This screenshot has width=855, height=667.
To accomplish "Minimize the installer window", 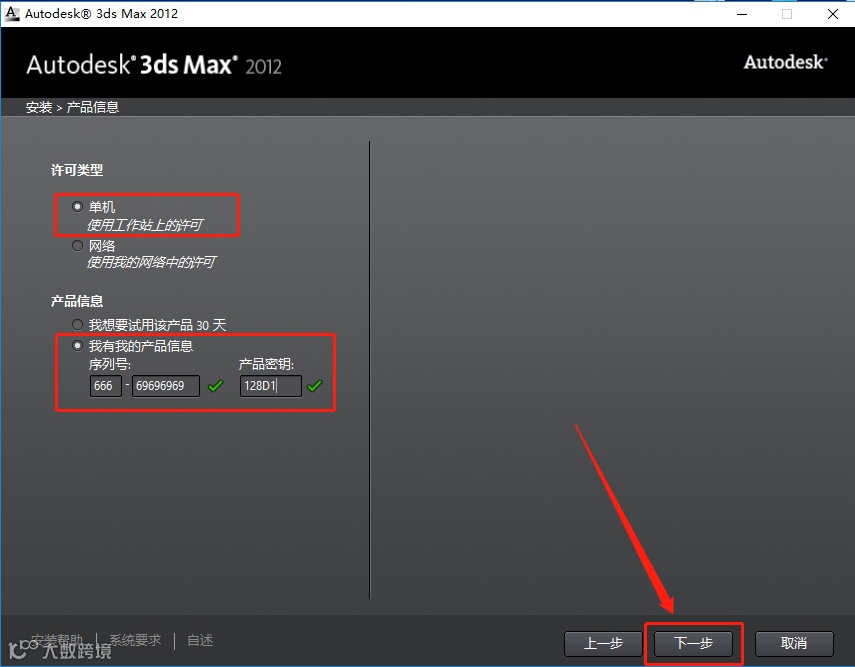I will point(742,14).
